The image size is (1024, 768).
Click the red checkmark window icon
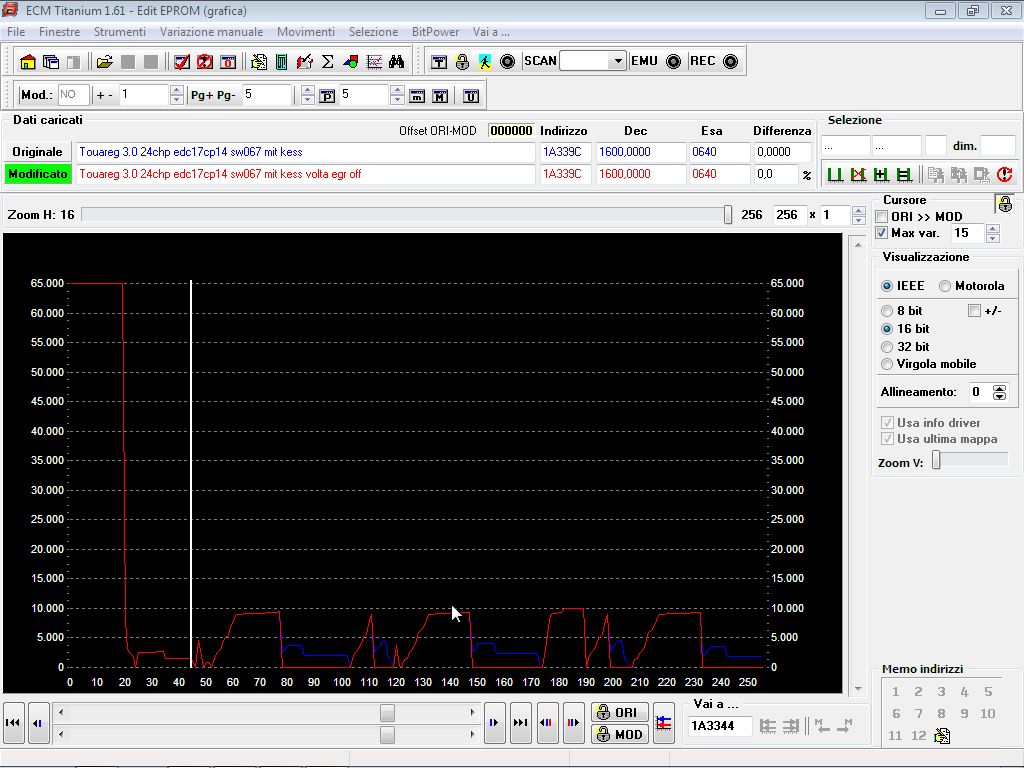pyautogui.click(x=182, y=61)
